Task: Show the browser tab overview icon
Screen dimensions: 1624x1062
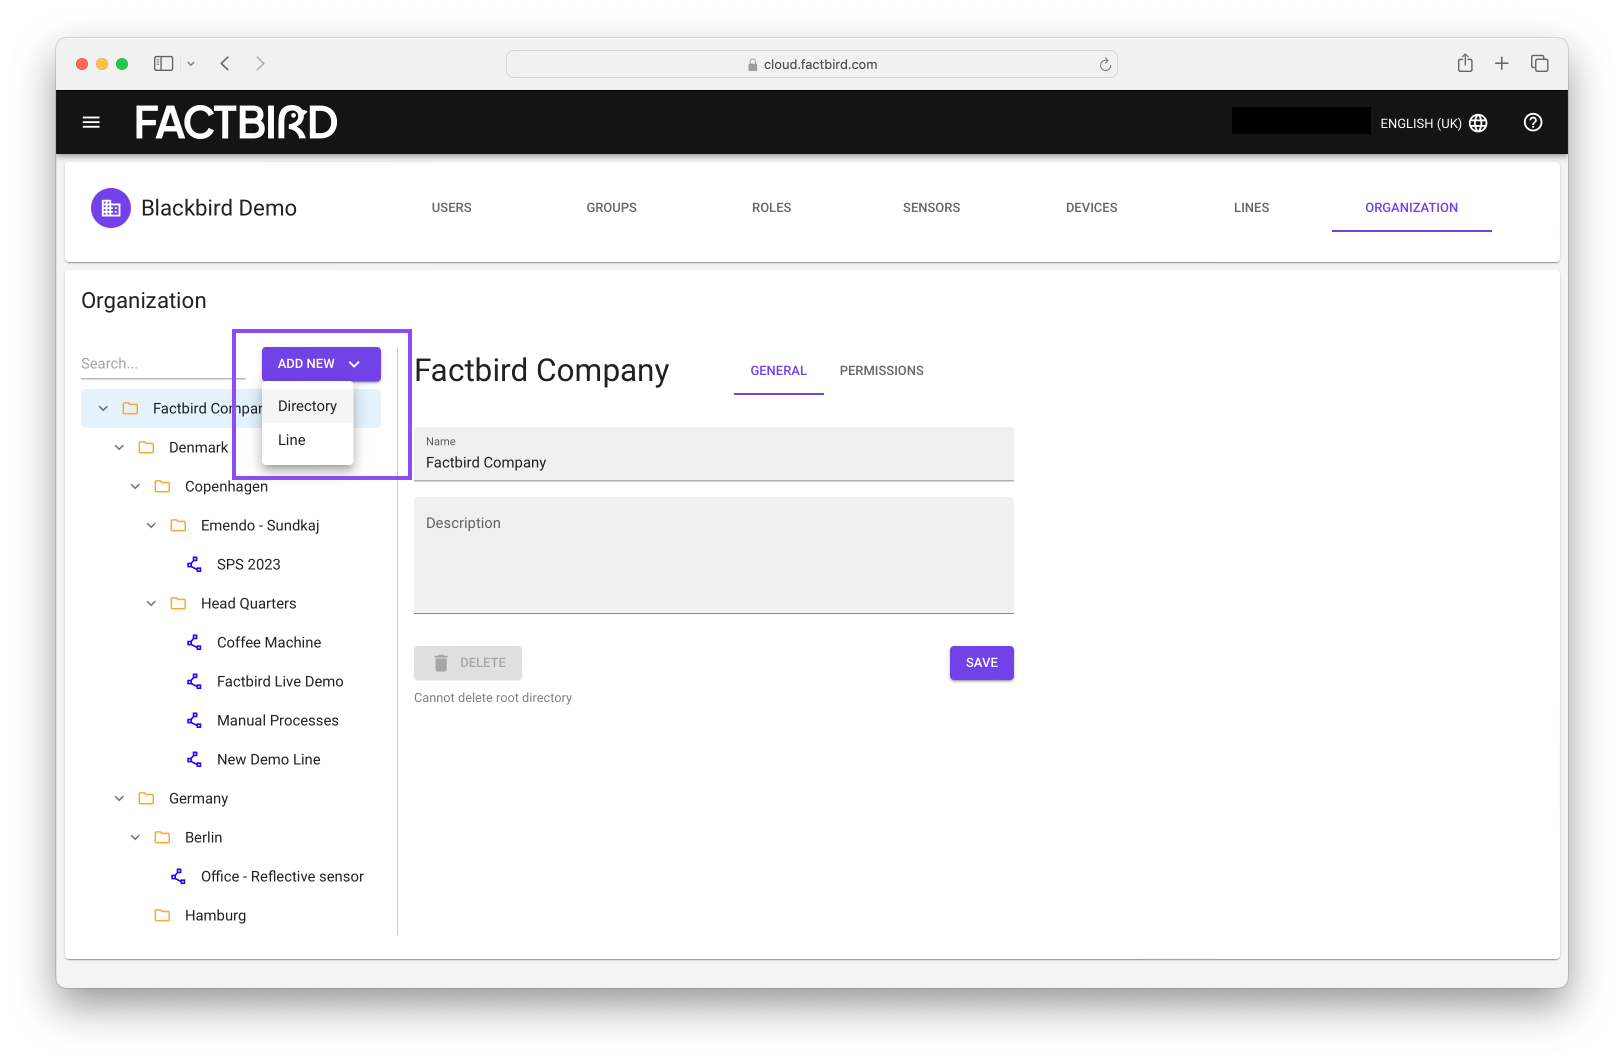Action: click(1540, 63)
